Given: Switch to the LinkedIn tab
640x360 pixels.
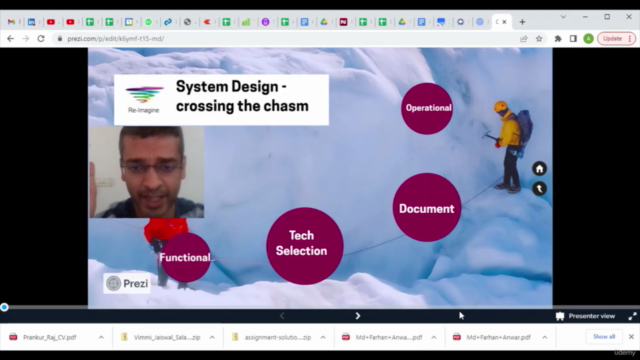Looking at the screenshot, I should 31,22.
